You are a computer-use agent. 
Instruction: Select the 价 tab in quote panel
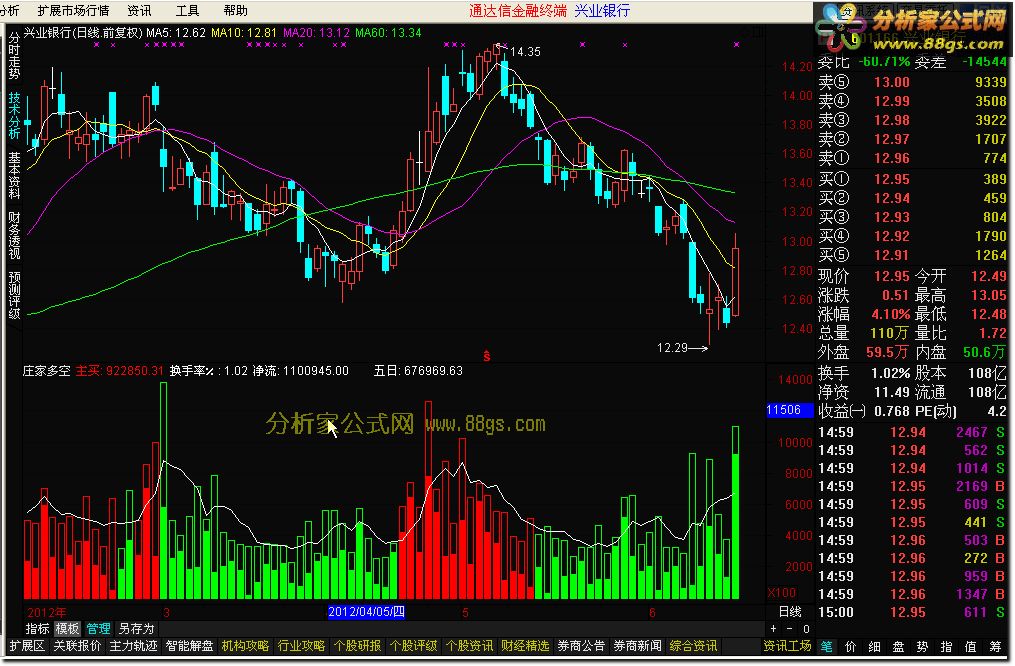(851, 647)
